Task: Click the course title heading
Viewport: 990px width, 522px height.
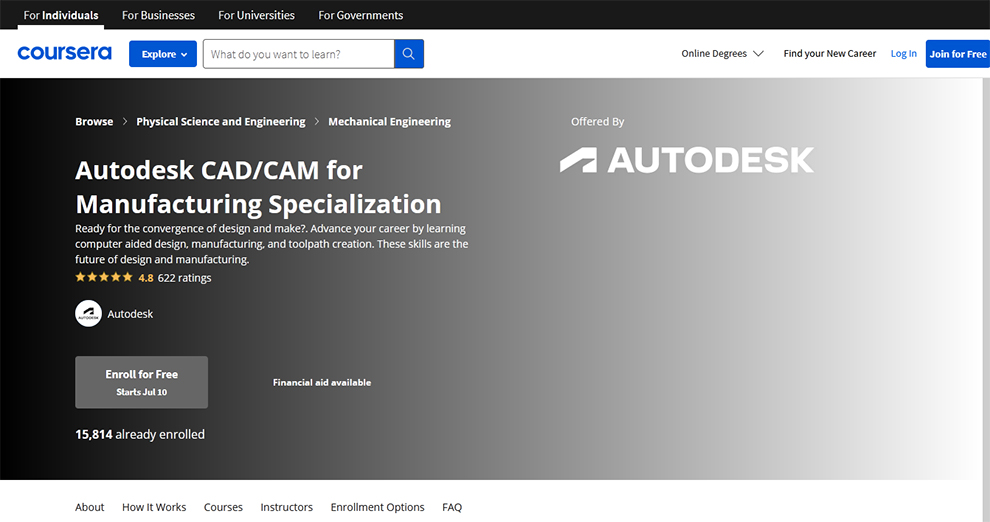Action: (258, 187)
